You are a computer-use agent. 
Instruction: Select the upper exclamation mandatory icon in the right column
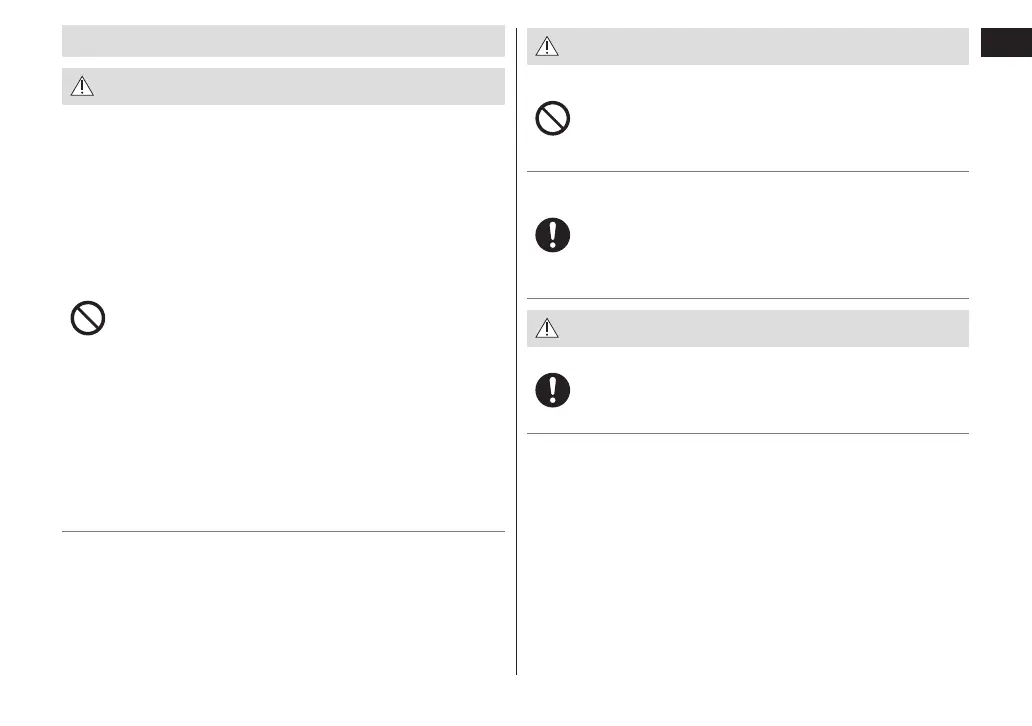pos(553,235)
